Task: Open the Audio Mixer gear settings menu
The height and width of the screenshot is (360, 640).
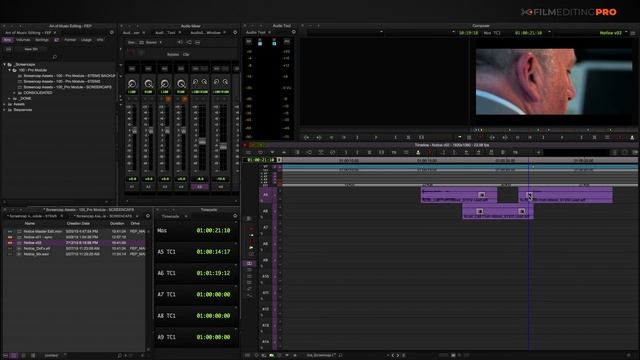Action: 235,33
